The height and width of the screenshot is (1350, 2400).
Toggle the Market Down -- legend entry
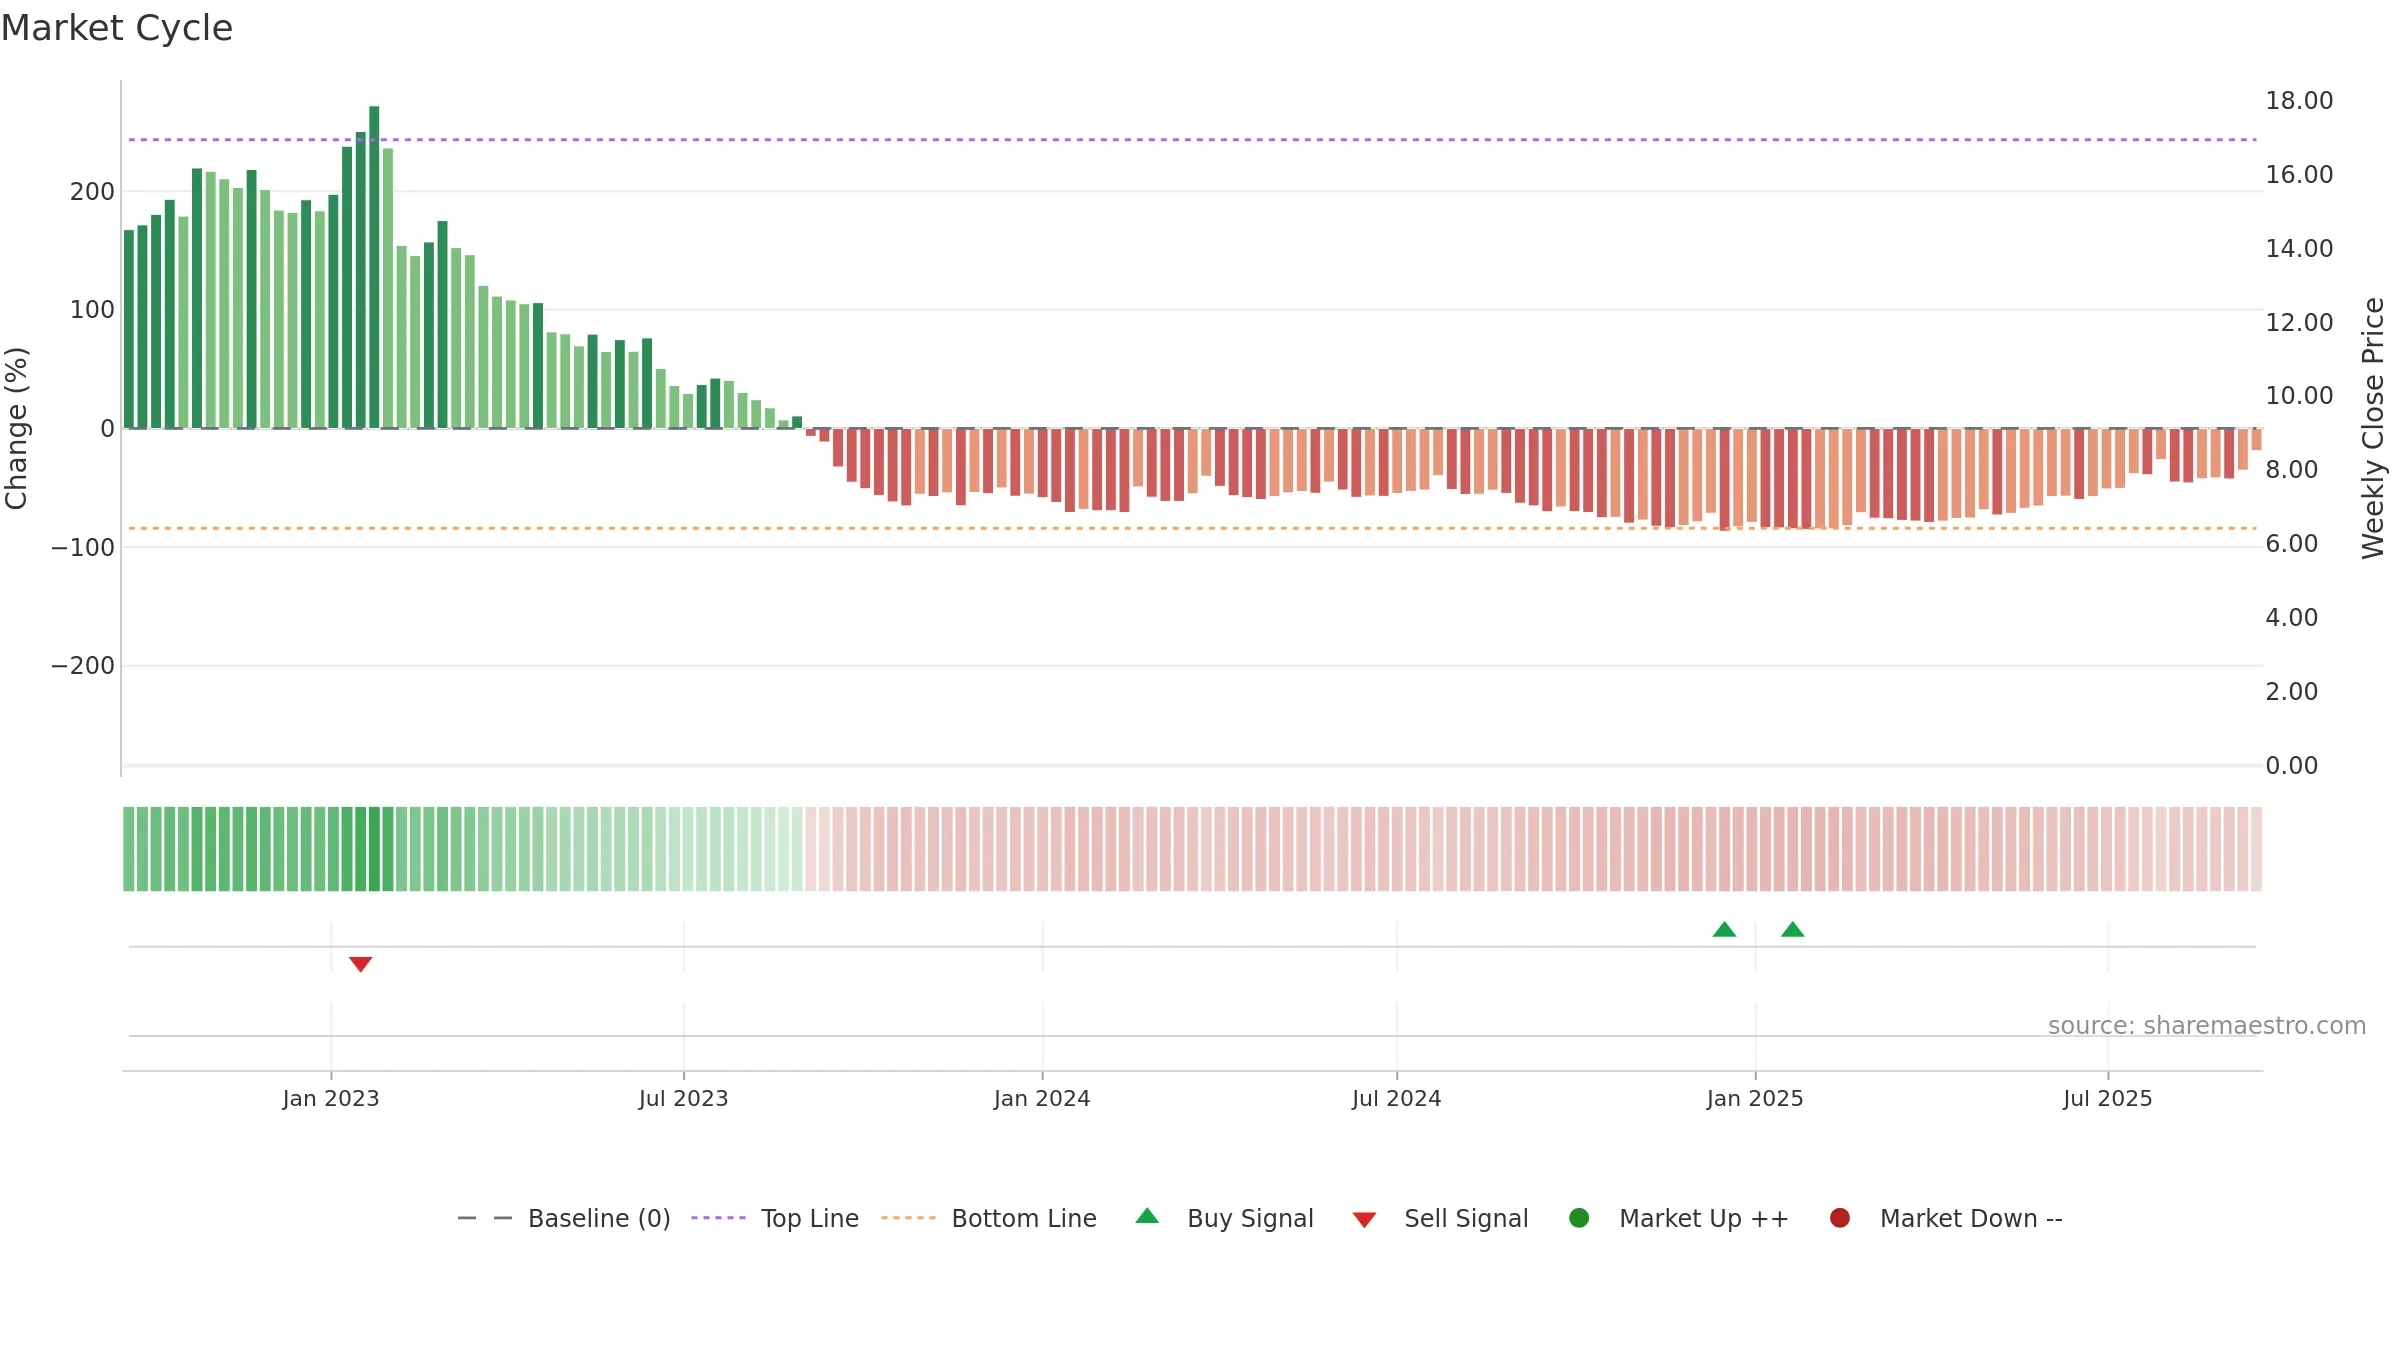click(1946, 1218)
